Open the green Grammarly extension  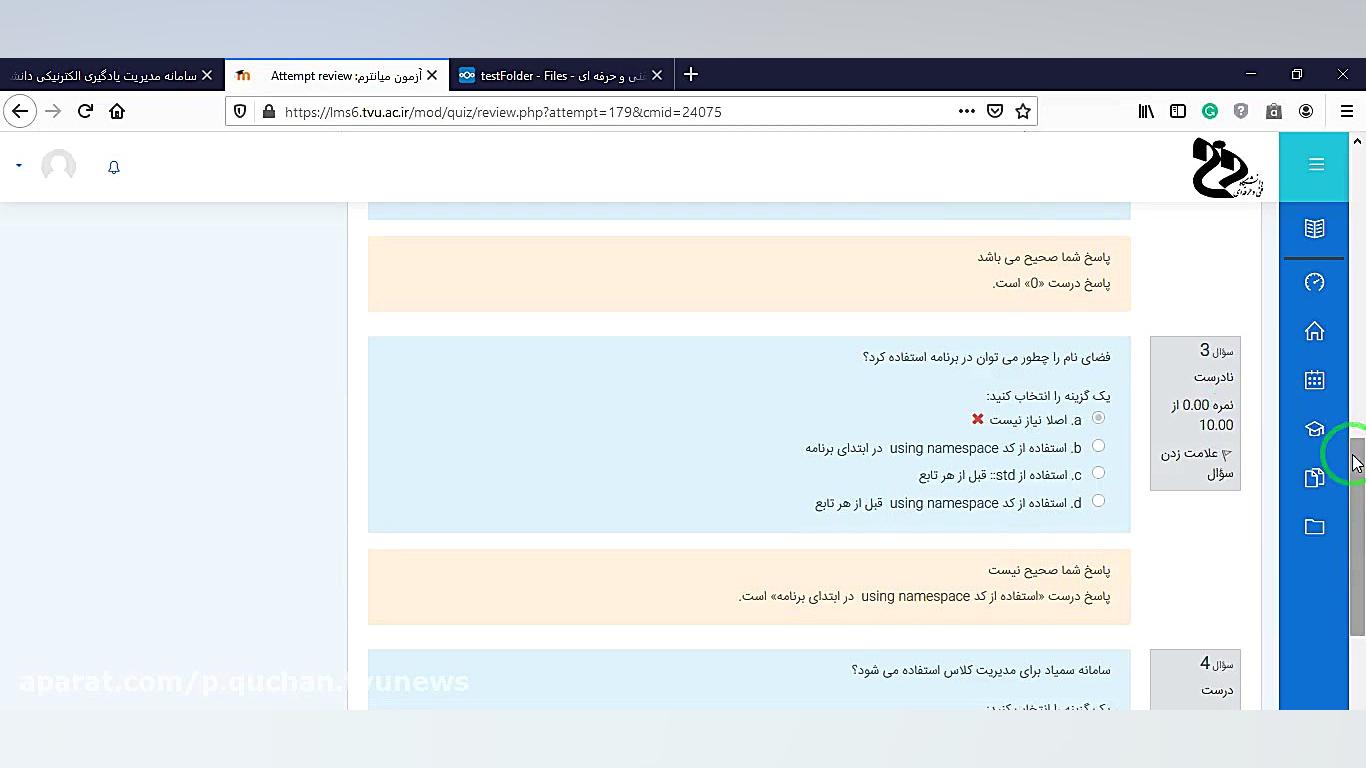click(x=1210, y=111)
